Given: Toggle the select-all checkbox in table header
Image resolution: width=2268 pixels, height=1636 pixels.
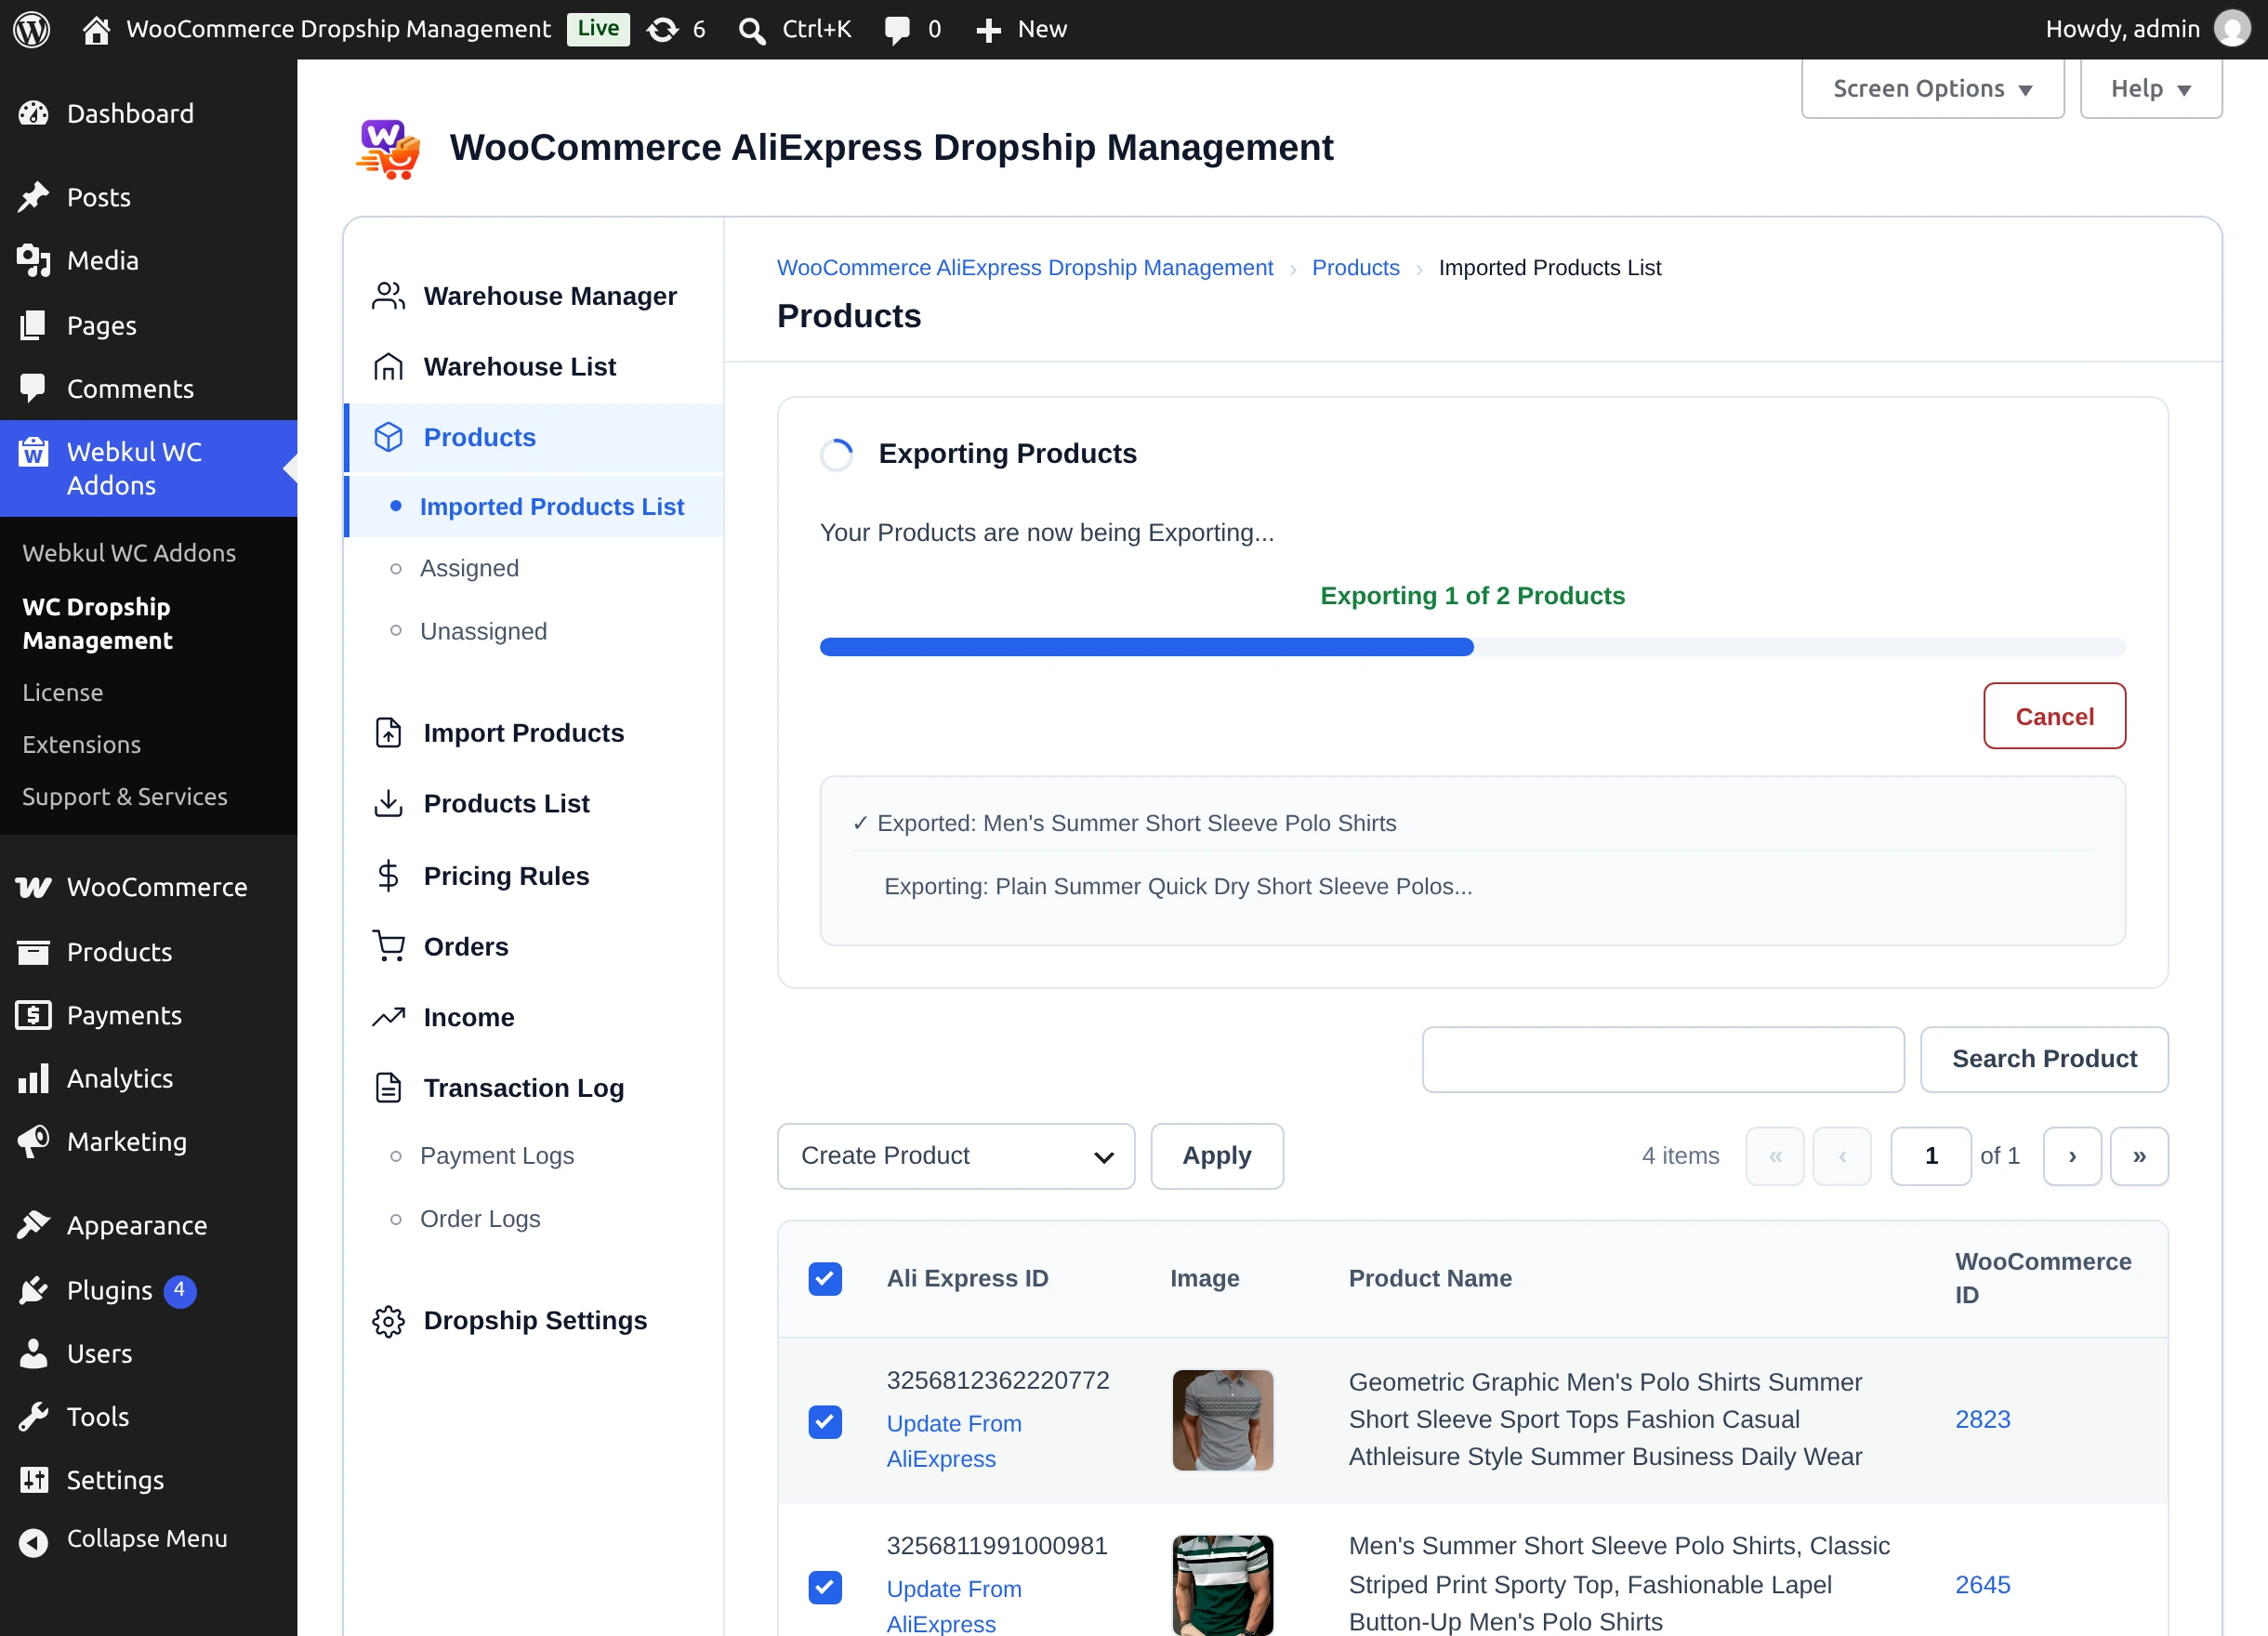Looking at the screenshot, I should [825, 1278].
